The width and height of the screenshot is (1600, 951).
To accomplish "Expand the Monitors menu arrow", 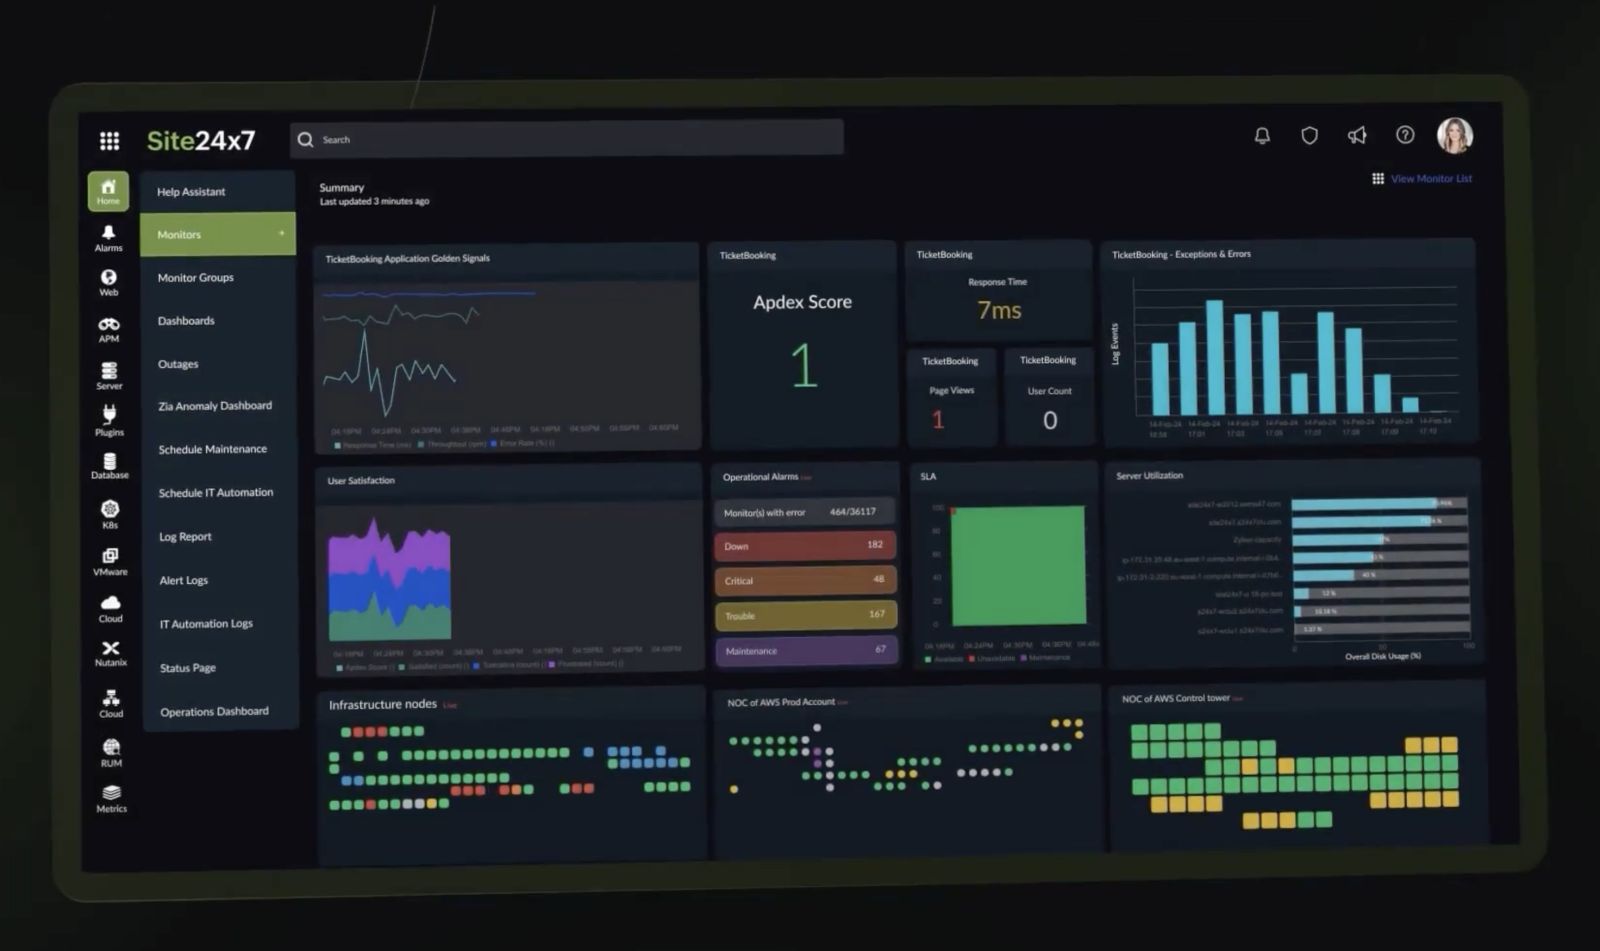I will coord(281,233).
